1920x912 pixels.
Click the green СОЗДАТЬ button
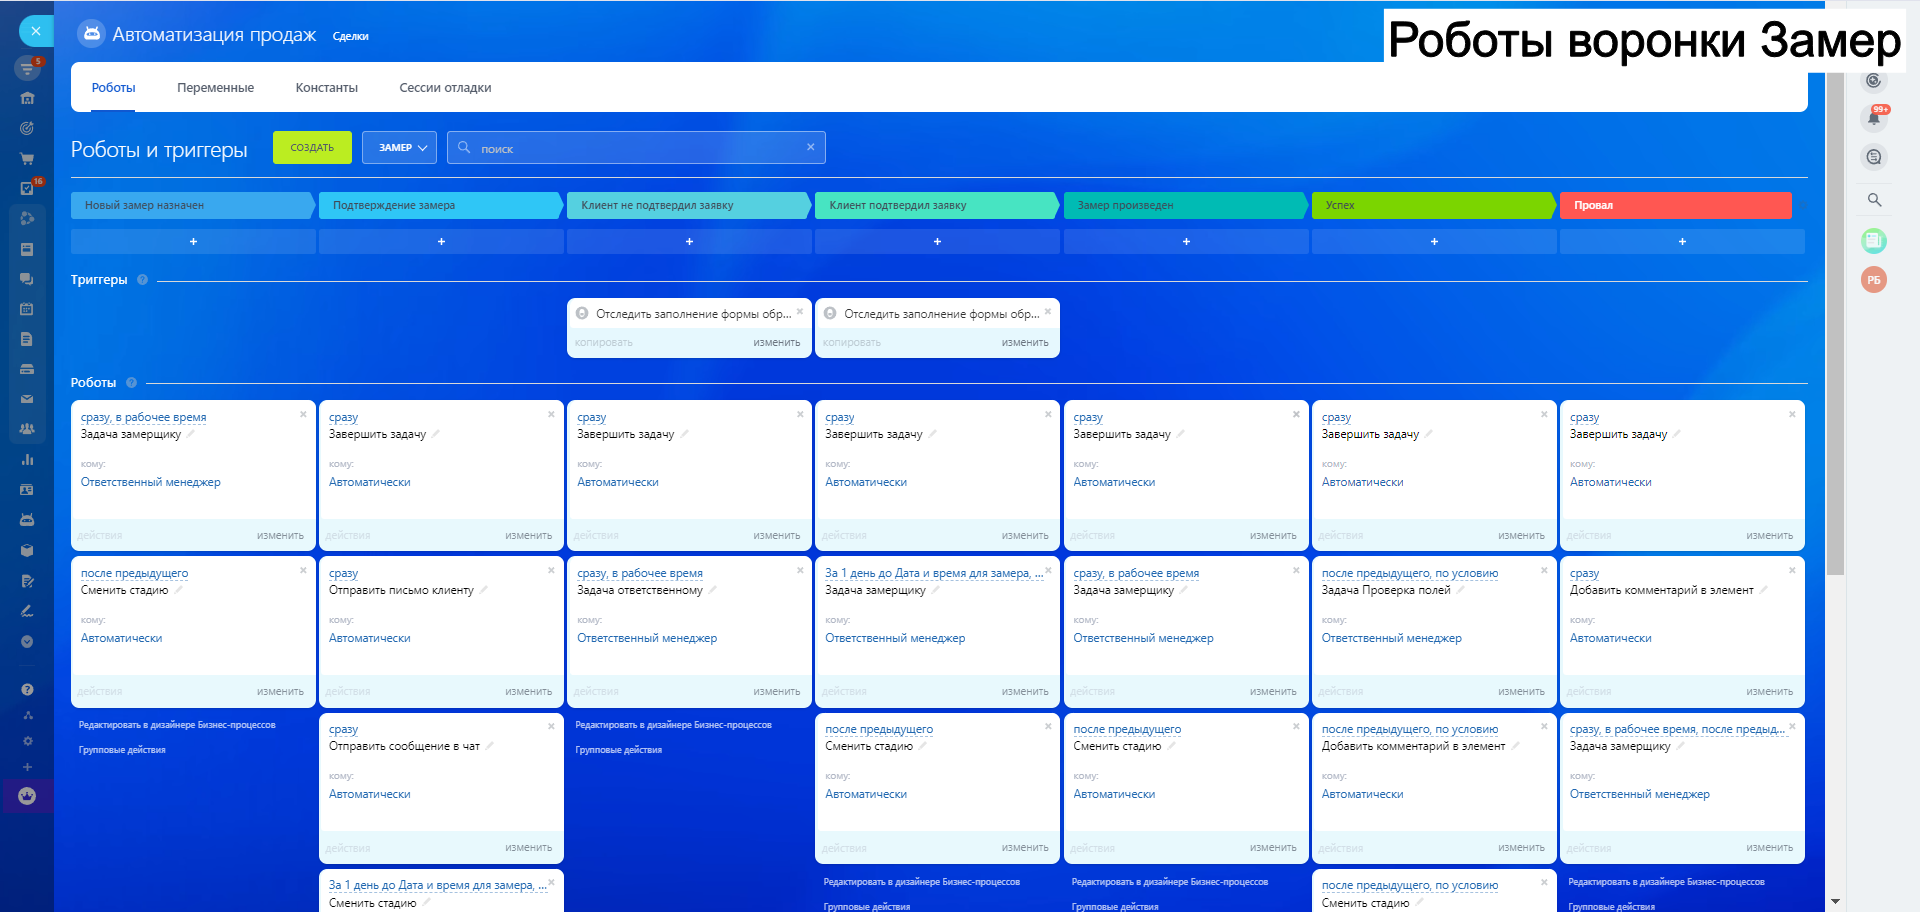pyautogui.click(x=312, y=147)
